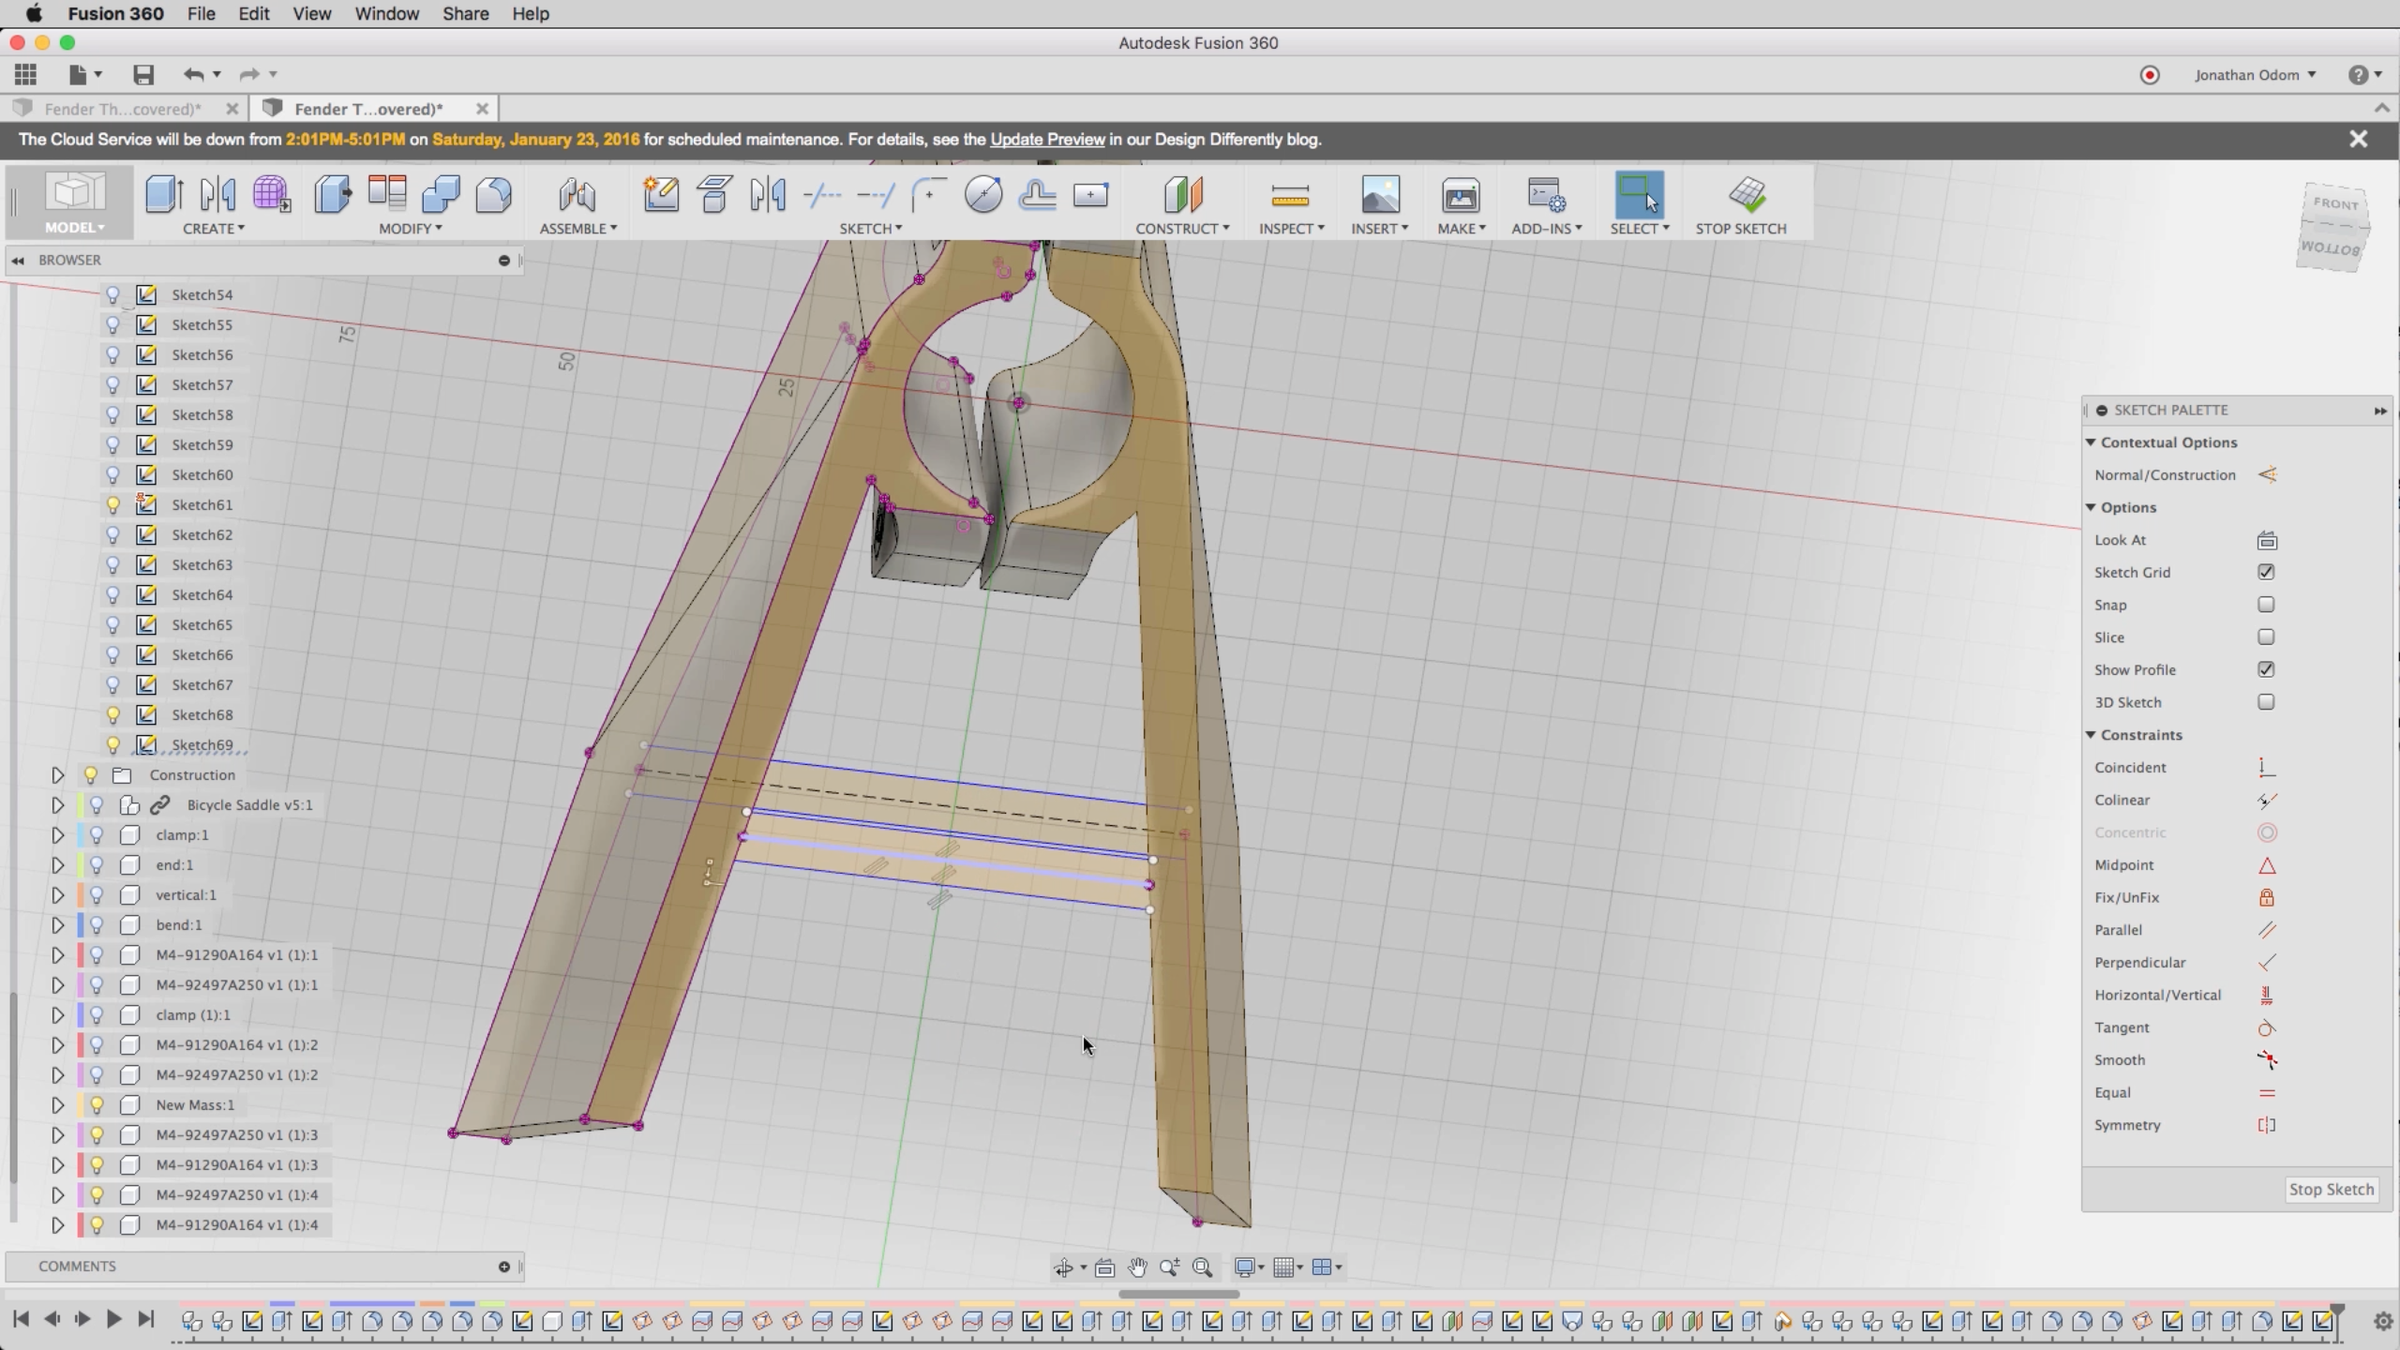
Task: Click the Save icon in the top toolbar
Action: pos(143,75)
